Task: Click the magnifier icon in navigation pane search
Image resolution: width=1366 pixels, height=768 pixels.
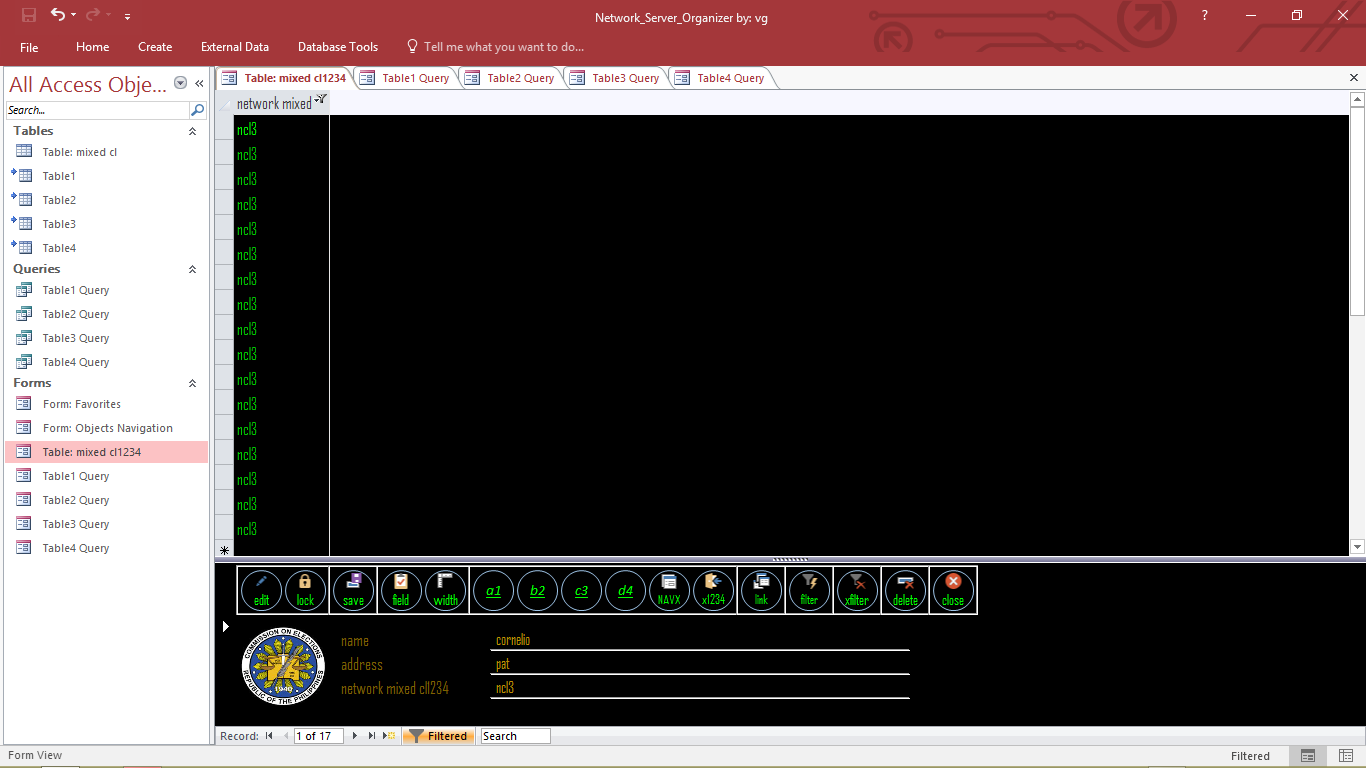Action: point(198,110)
